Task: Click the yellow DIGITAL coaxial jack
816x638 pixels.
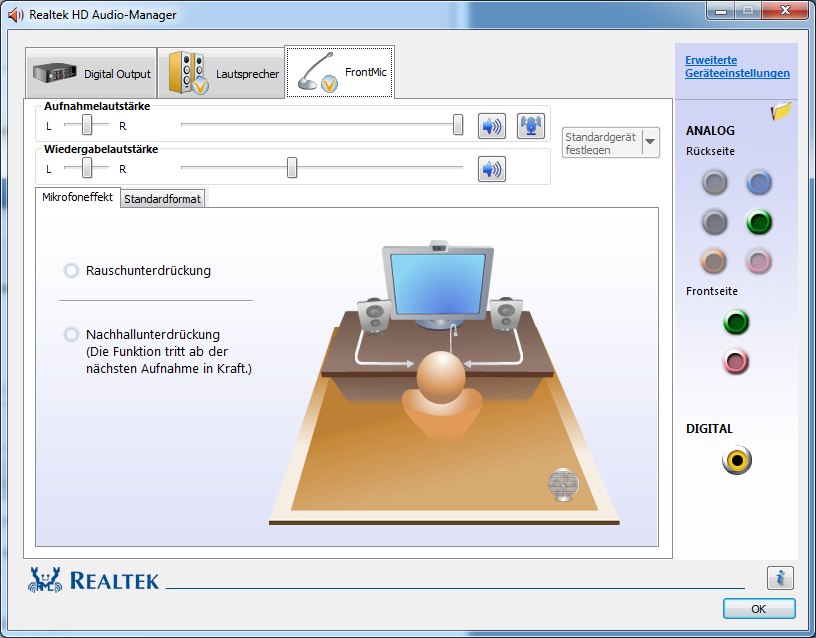Action: [x=737, y=460]
